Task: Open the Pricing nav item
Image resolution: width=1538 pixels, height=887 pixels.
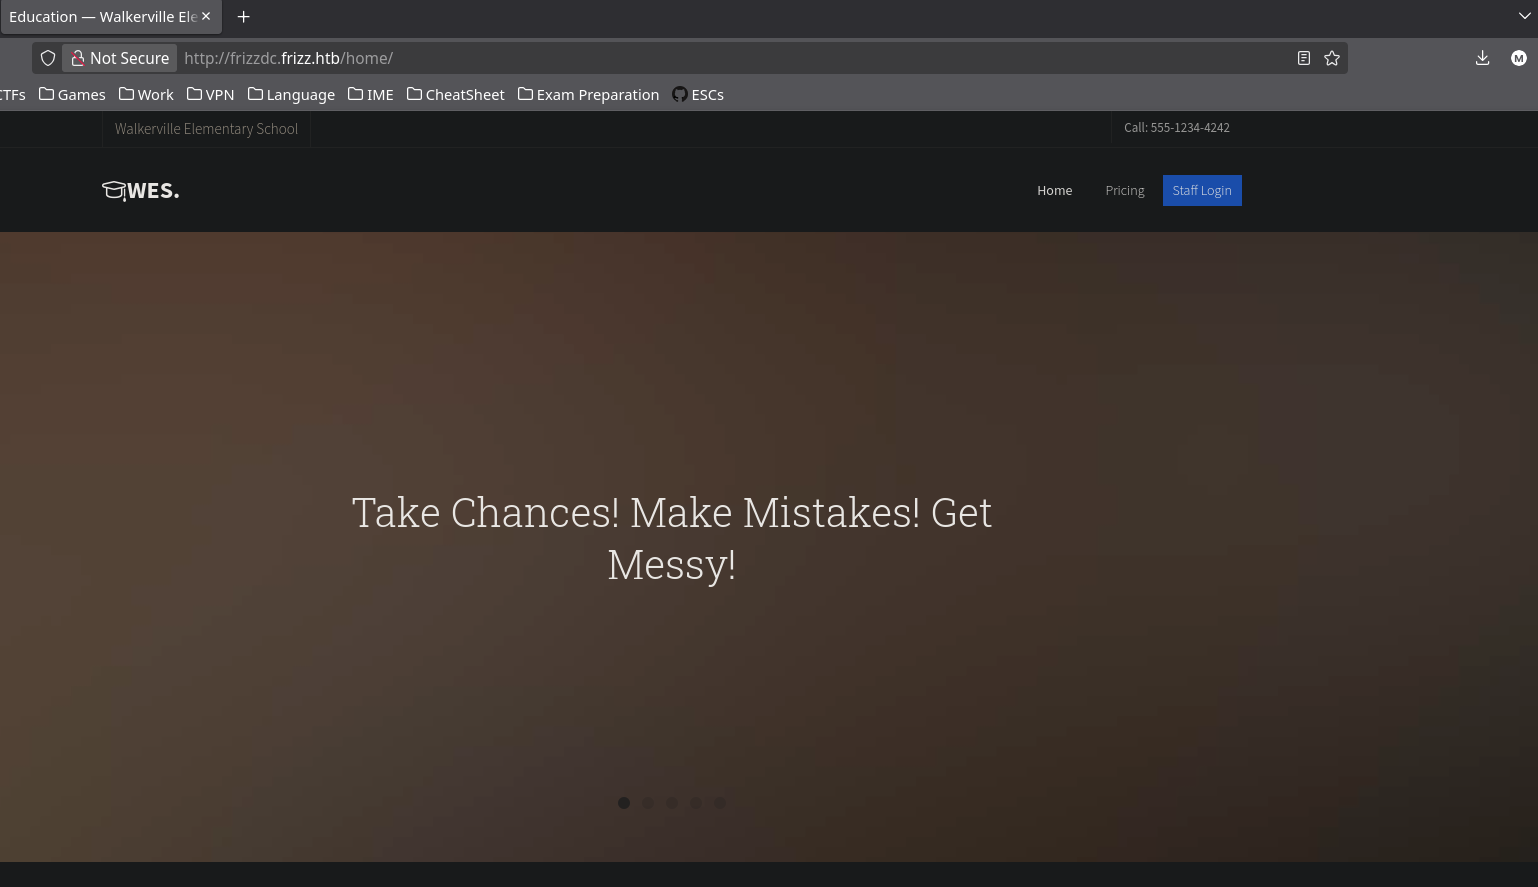Action: 1124,190
